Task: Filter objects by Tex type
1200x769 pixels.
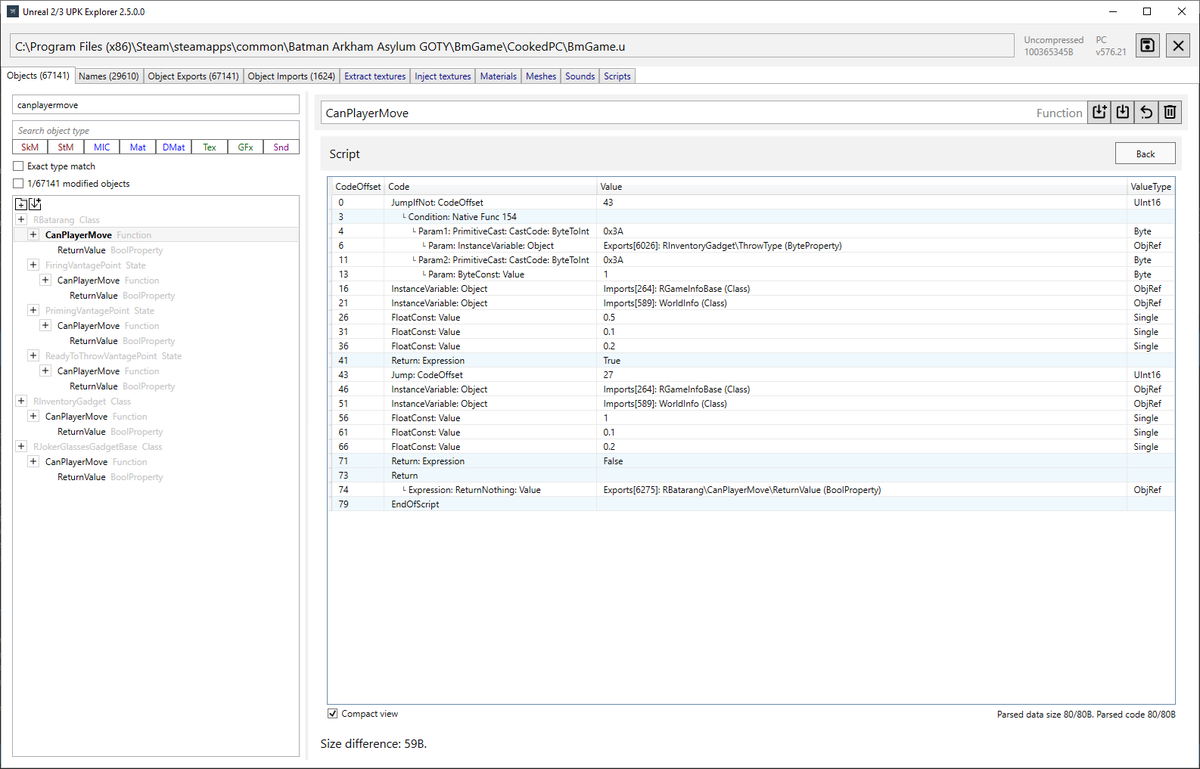Action: click(209, 146)
